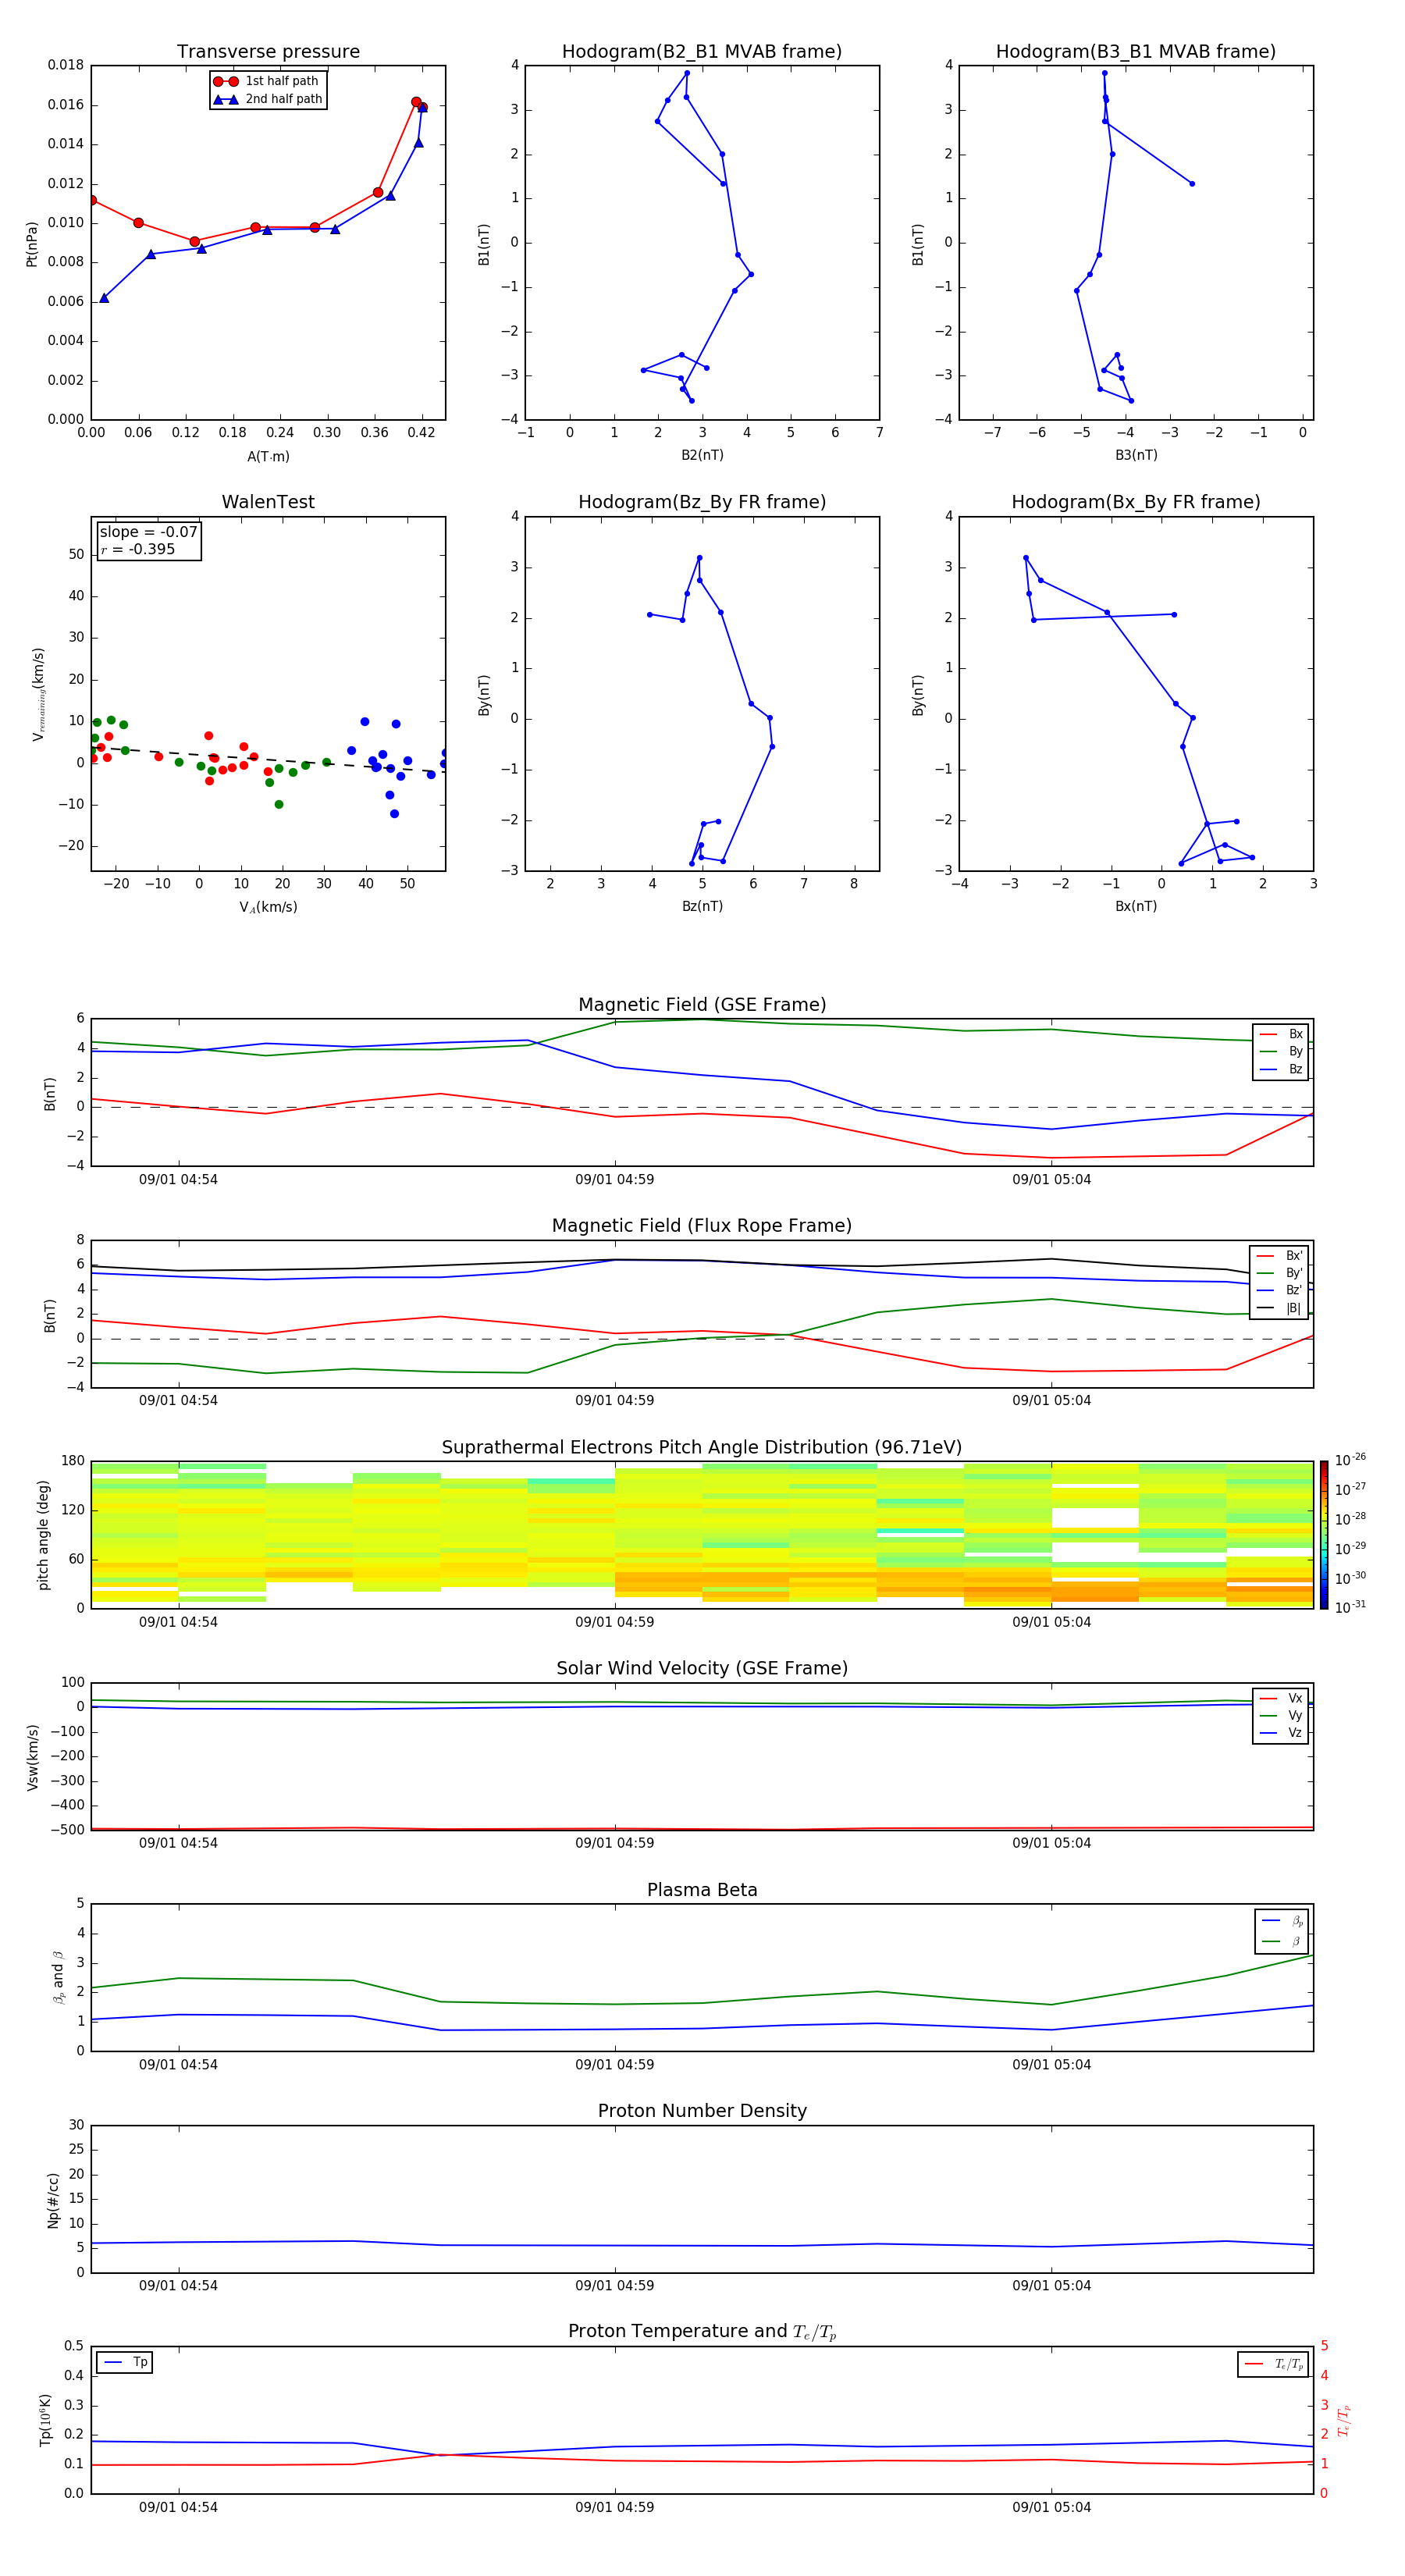Click the "Proton Number Density" title
This screenshot has height=2576, width=1405.
(x=702, y=2111)
